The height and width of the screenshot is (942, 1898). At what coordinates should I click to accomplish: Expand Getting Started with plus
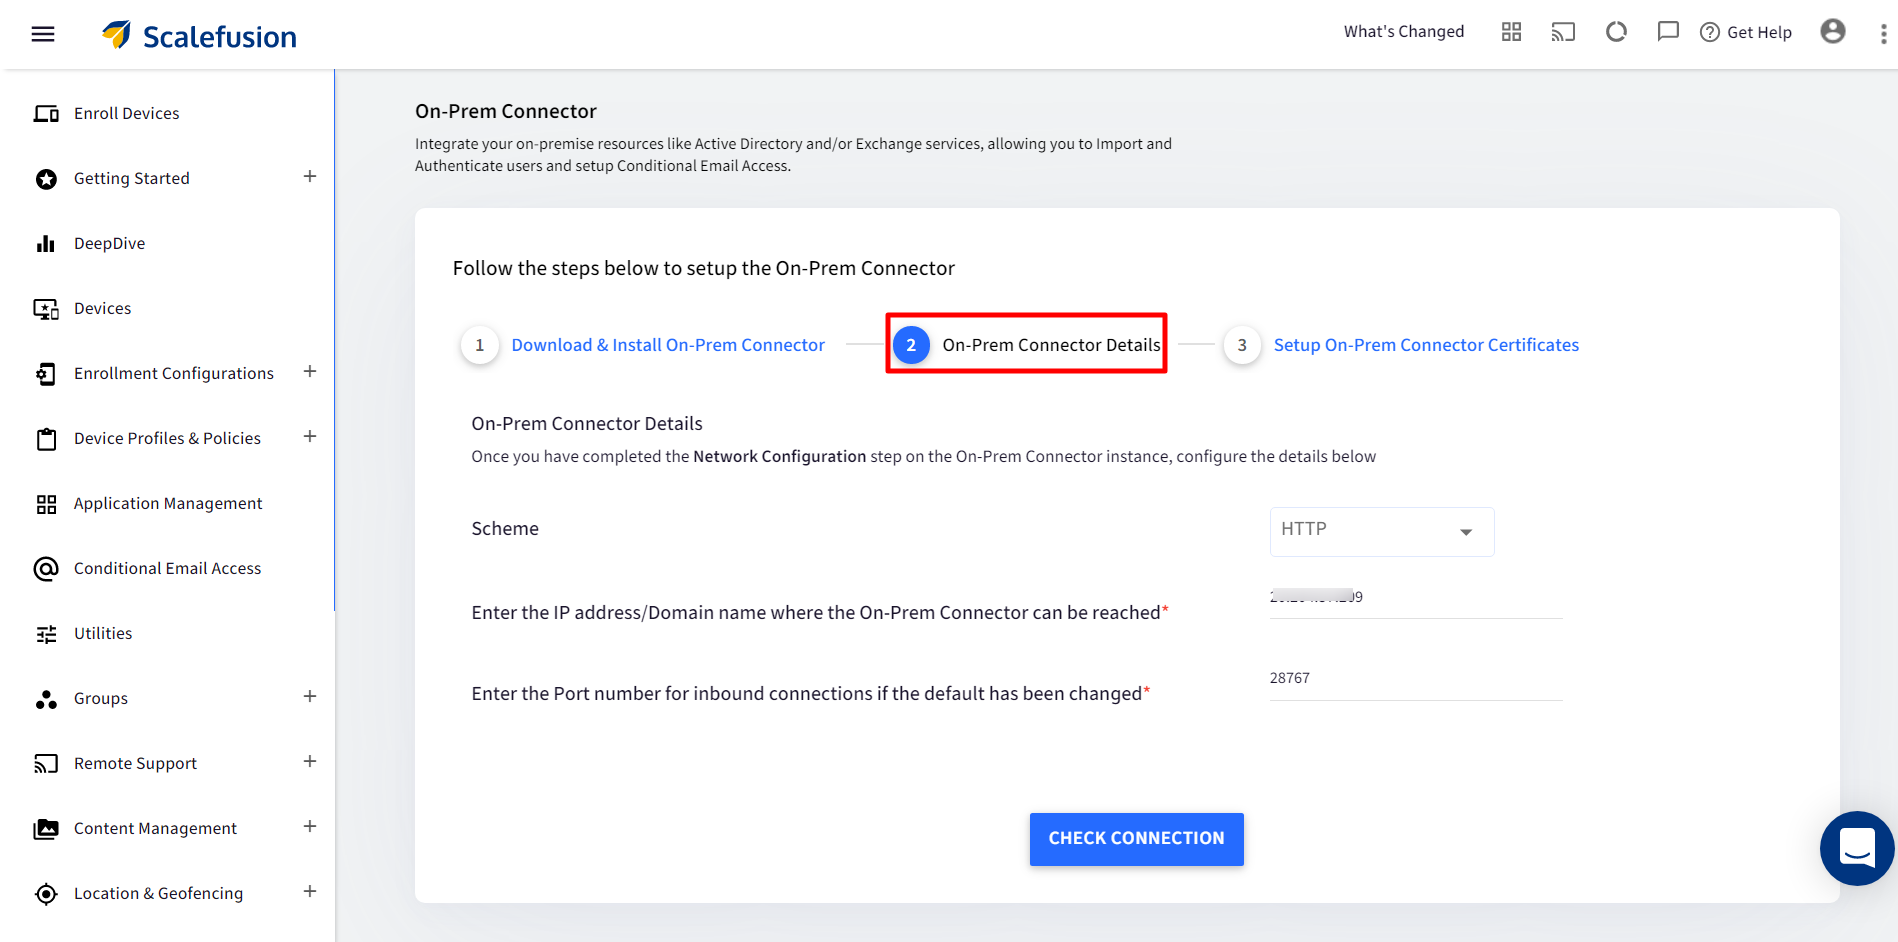(310, 176)
